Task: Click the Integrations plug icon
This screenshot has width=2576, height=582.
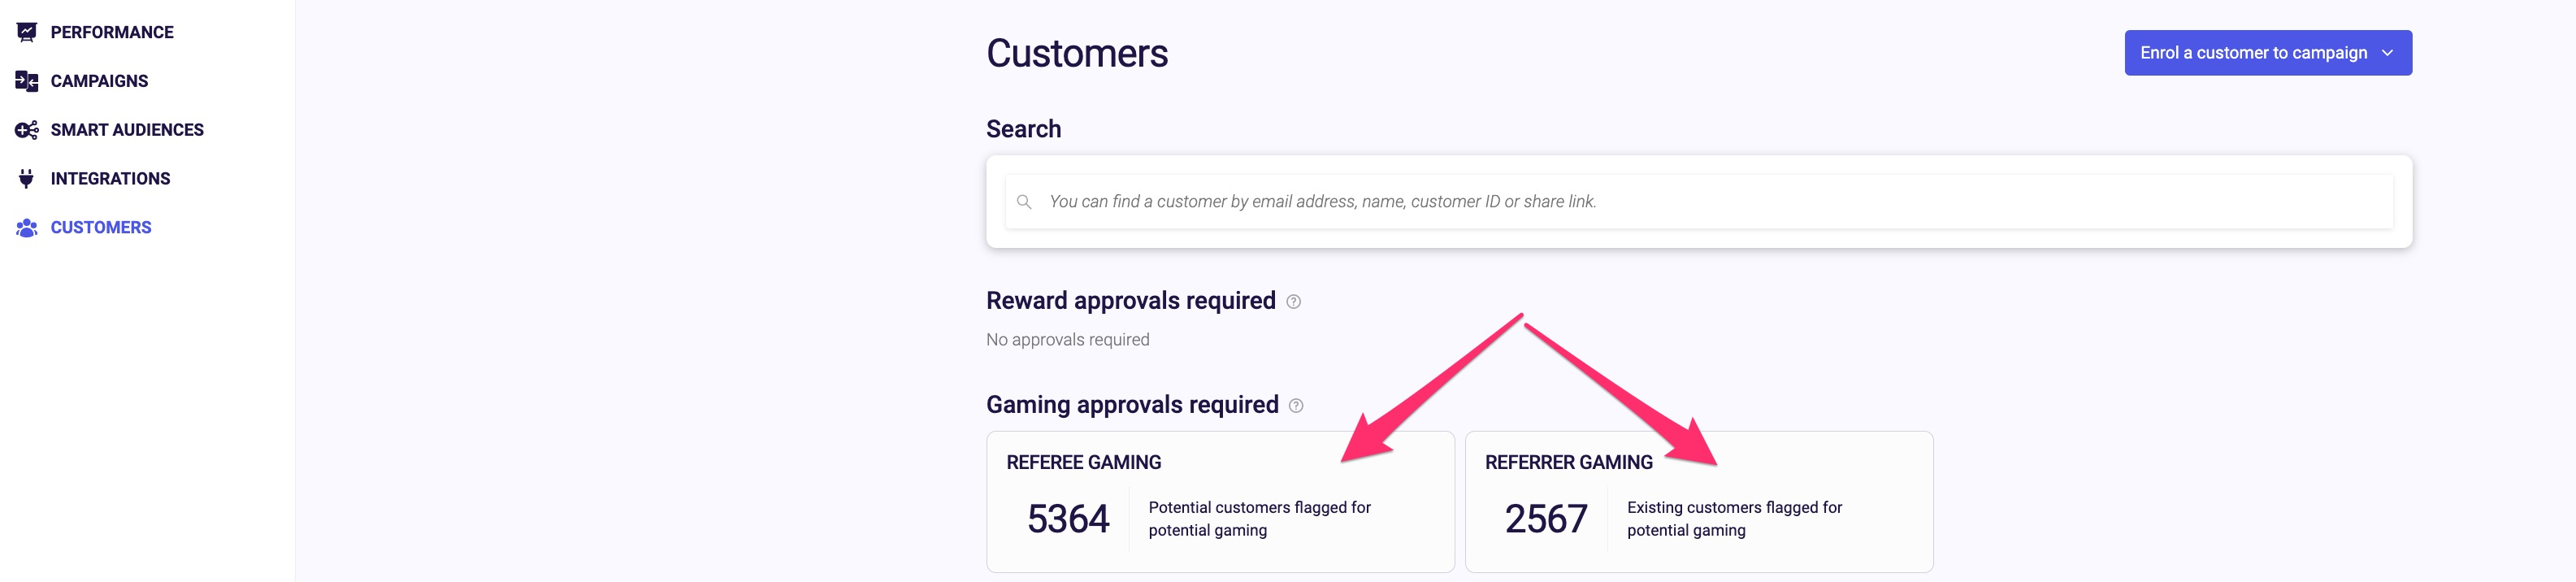Action: [27, 179]
